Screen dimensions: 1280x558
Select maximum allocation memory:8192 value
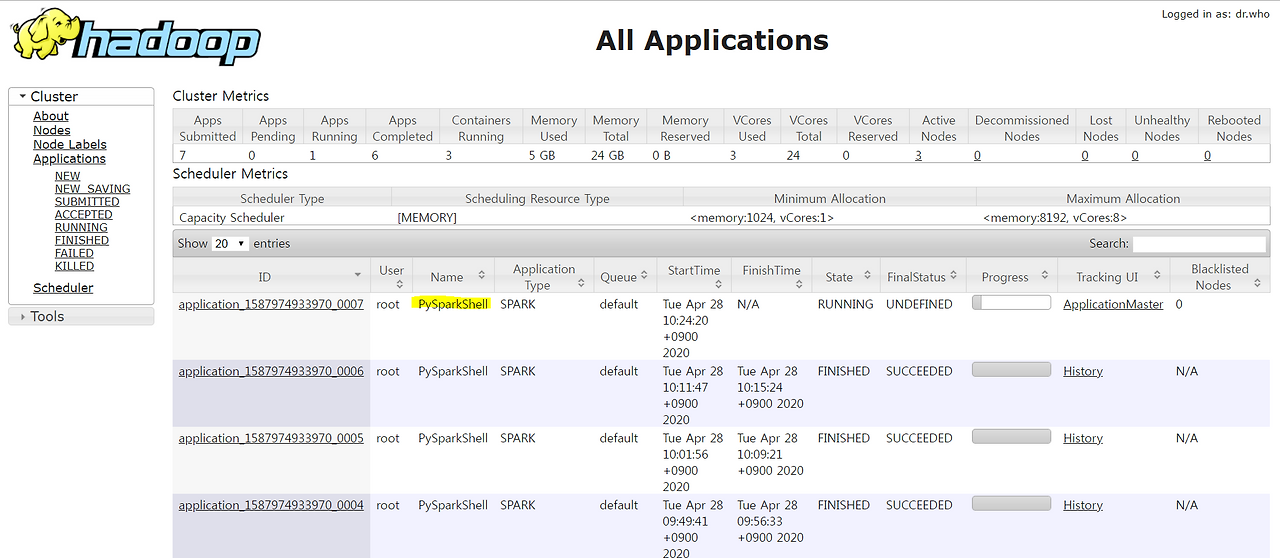click(1055, 217)
